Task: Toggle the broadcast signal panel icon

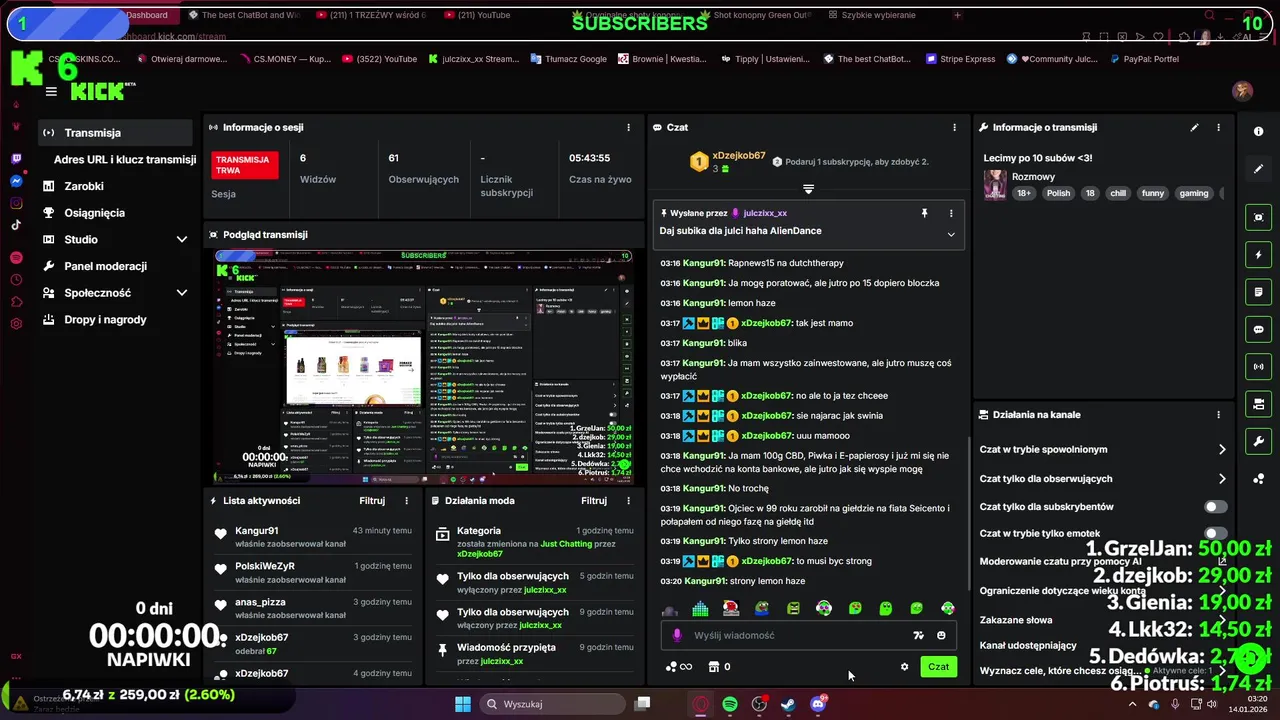Action: (x=1259, y=367)
